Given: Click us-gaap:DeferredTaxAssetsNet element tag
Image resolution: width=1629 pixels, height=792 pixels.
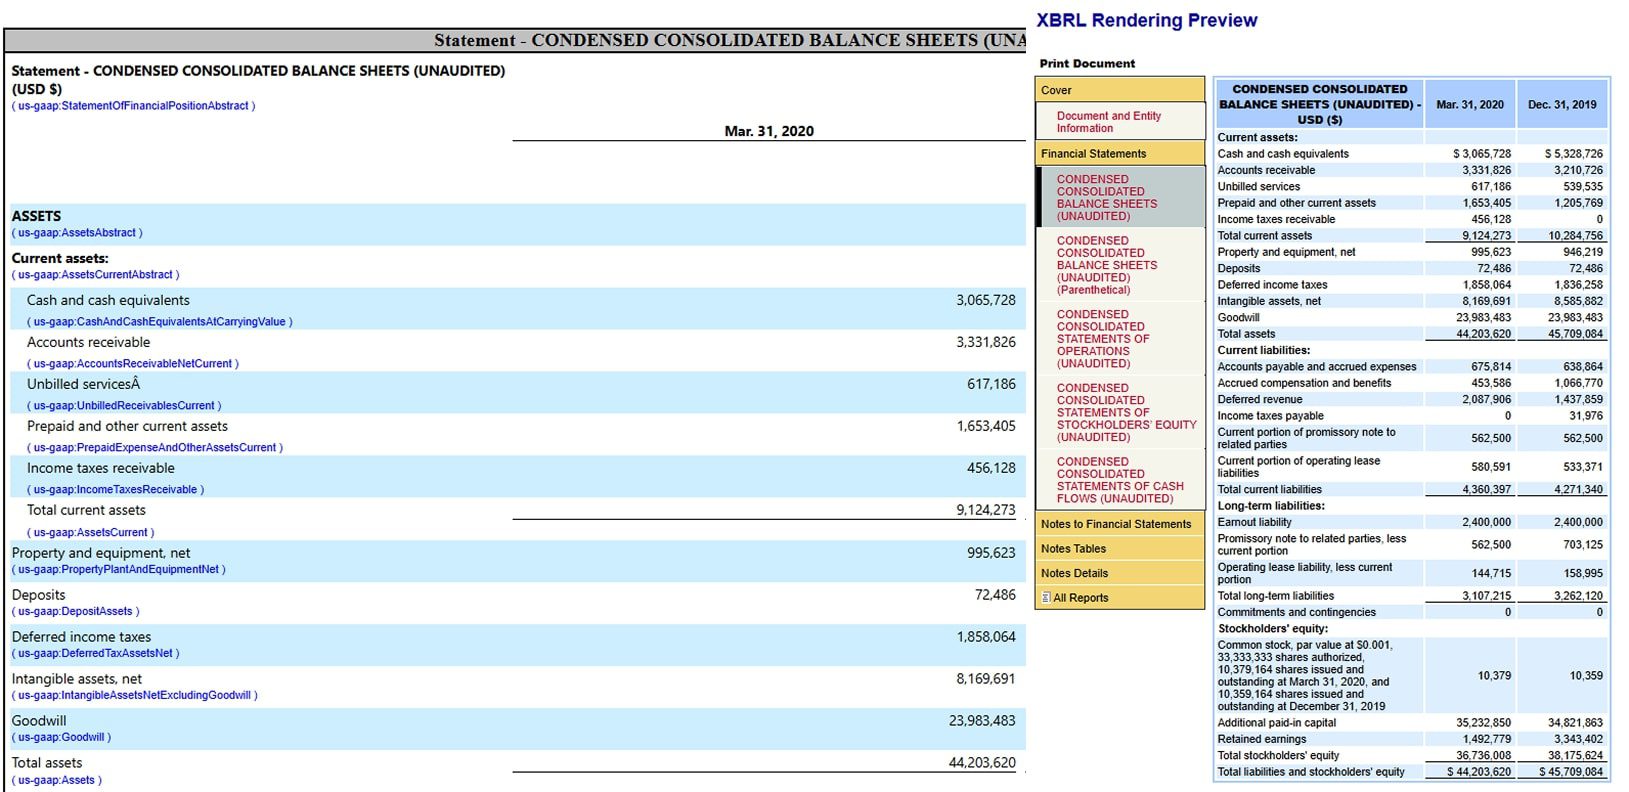Looking at the screenshot, I should click(x=96, y=653).
